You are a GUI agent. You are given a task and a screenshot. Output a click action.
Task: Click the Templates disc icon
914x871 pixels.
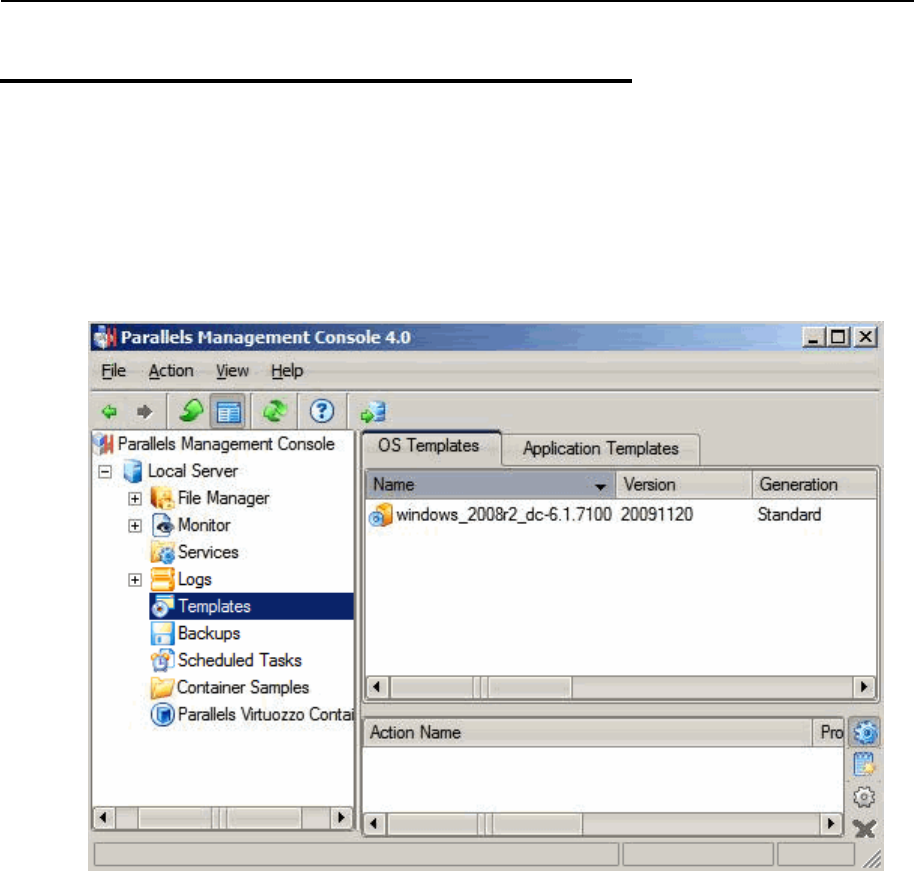[163, 606]
